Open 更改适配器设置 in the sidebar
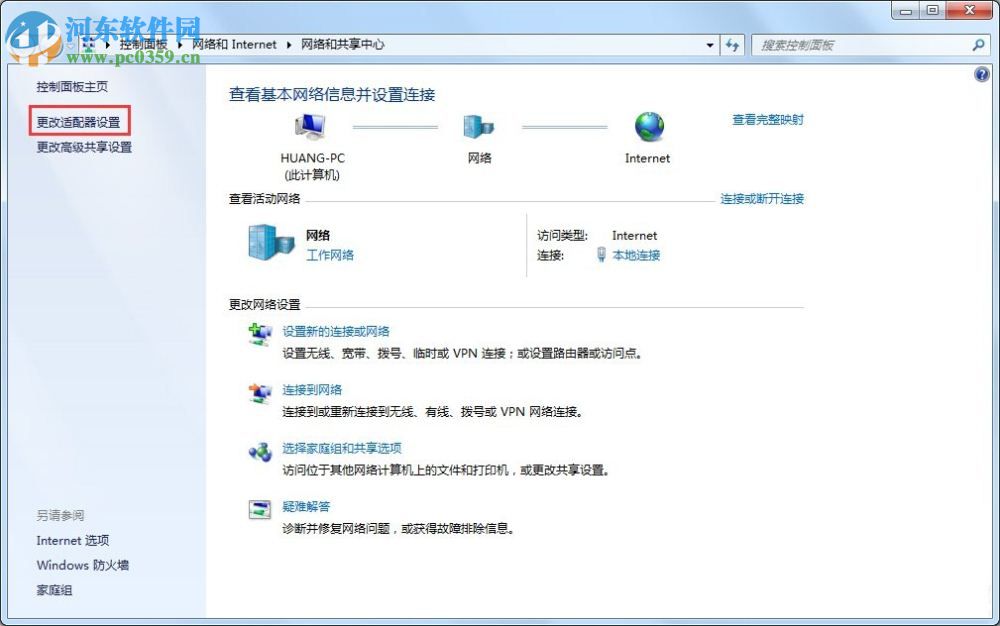This screenshot has height=626, width=1000. point(80,119)
